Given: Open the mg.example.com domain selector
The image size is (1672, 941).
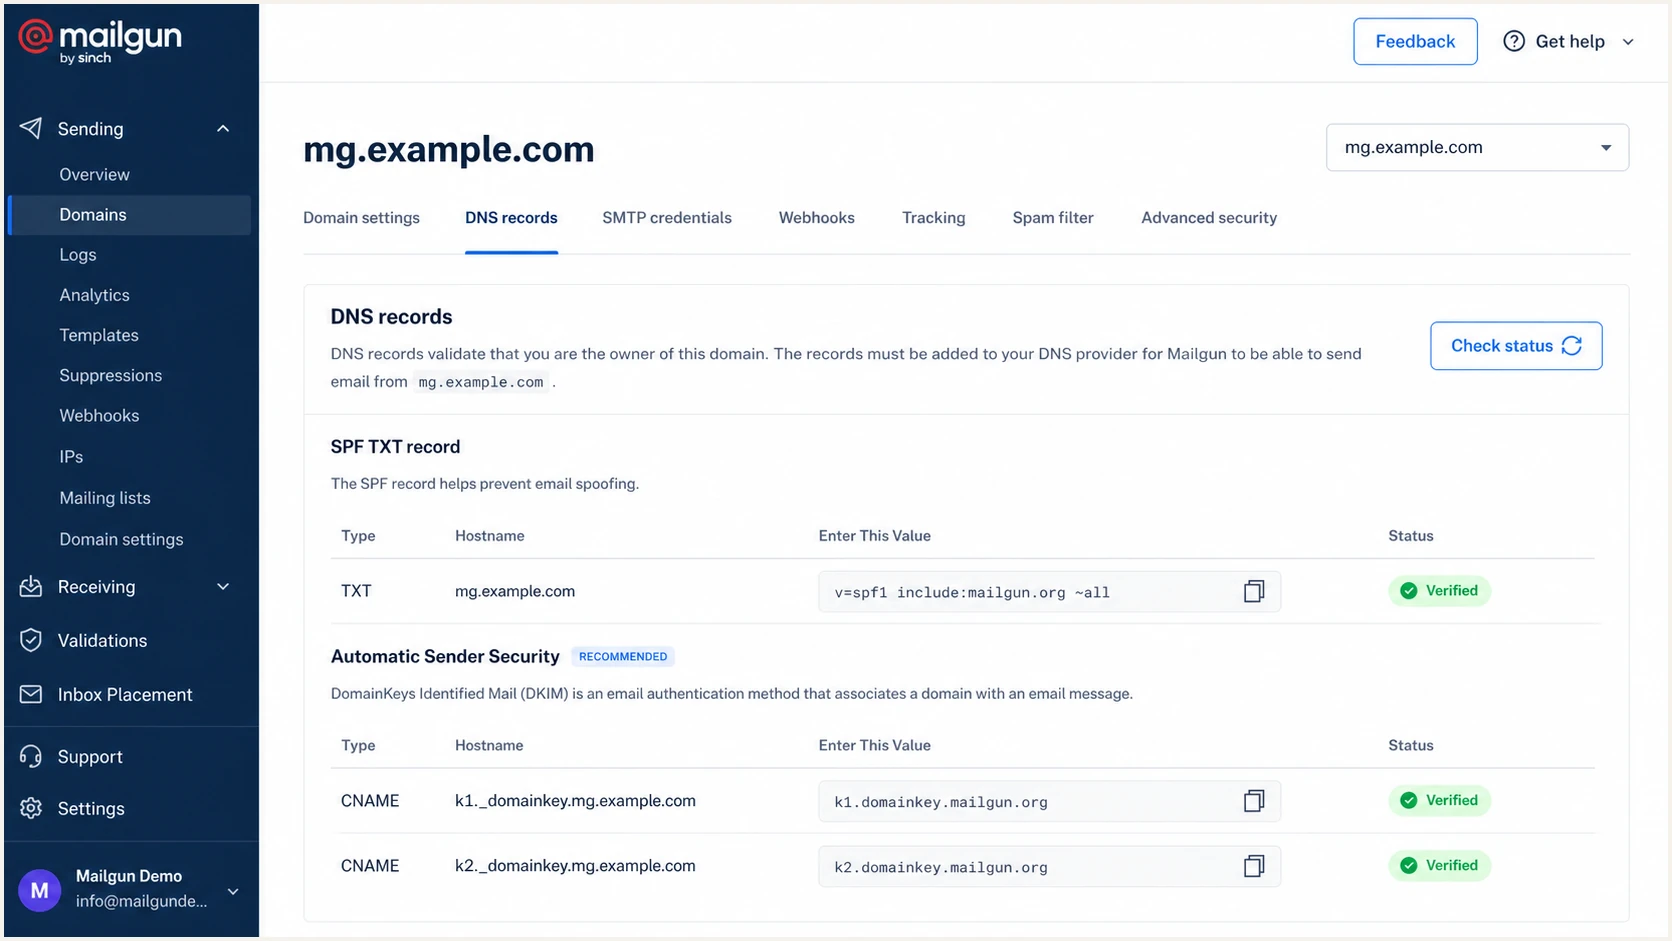Looking at the screenshot, I should tap(1477, 147).
